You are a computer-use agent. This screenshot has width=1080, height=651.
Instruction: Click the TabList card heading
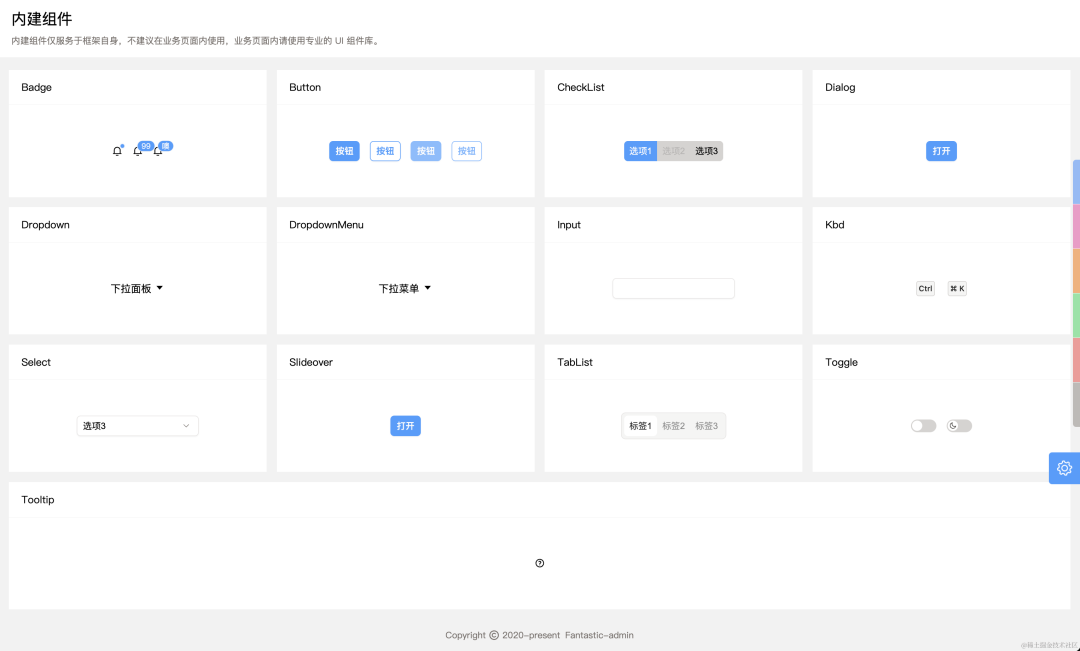574,362
